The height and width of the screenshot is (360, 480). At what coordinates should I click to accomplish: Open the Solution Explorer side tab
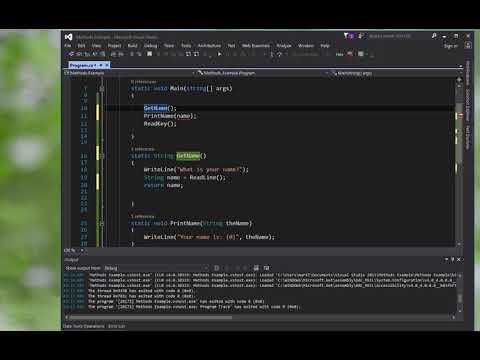point(468,105)
